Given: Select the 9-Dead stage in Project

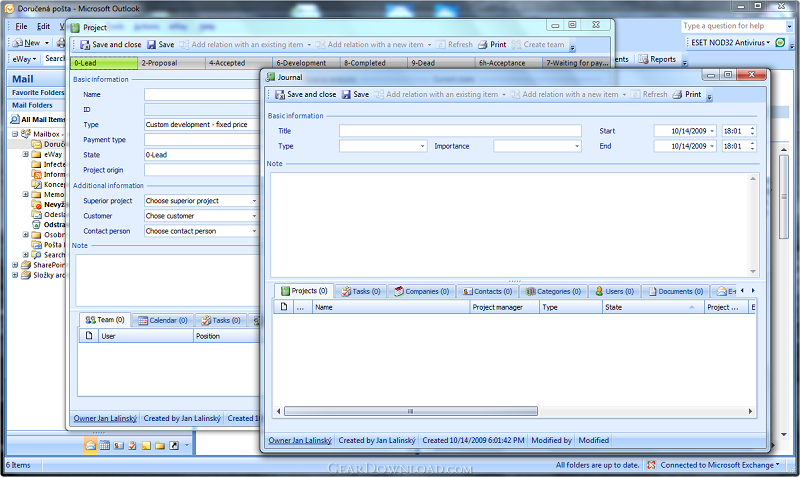Looking at the screenshot, I should pyautogui.click(x=441, y=63).
